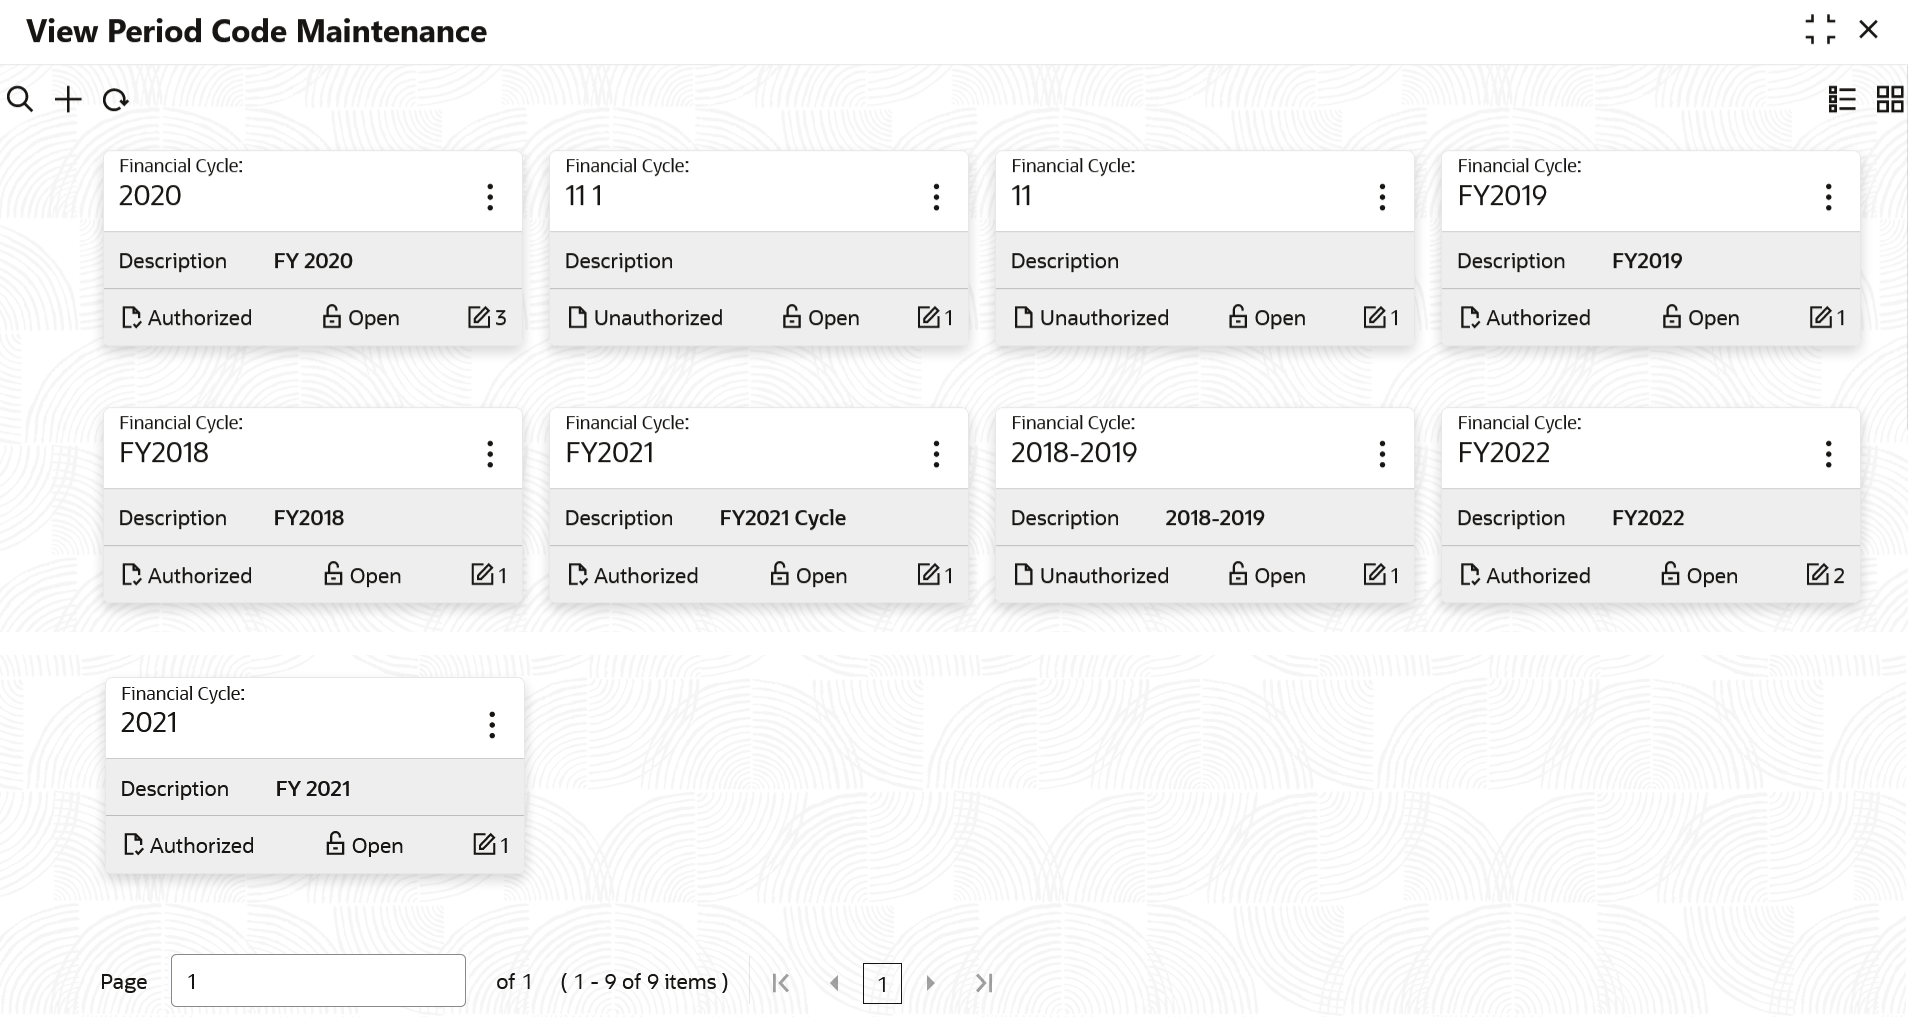Collapse the window using shrink icon
1908x1017 pixels.
(x=1820, y=30)
